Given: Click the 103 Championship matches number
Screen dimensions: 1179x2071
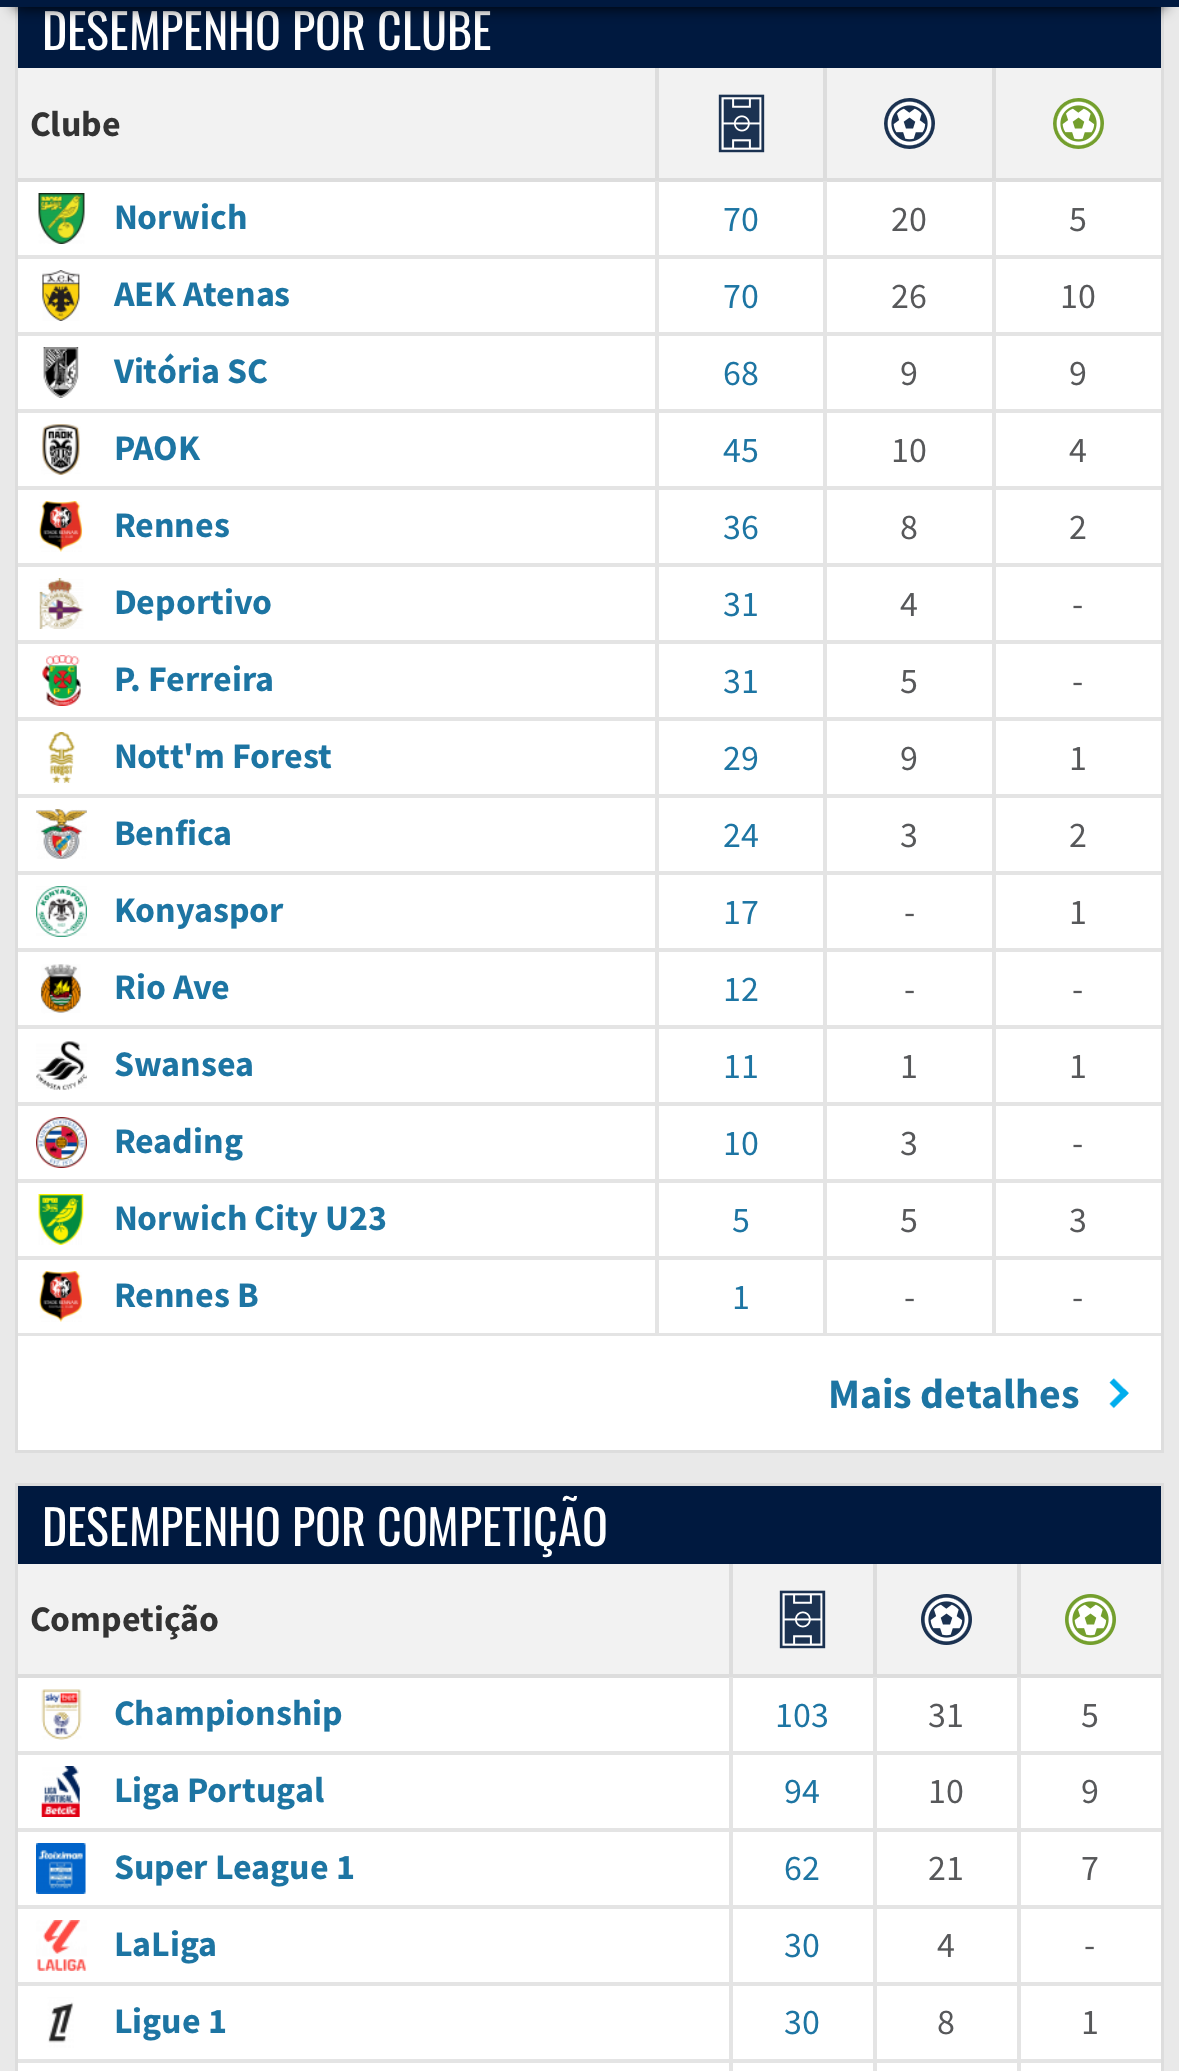Looking at the screenshot, I should coord(802,1715).
